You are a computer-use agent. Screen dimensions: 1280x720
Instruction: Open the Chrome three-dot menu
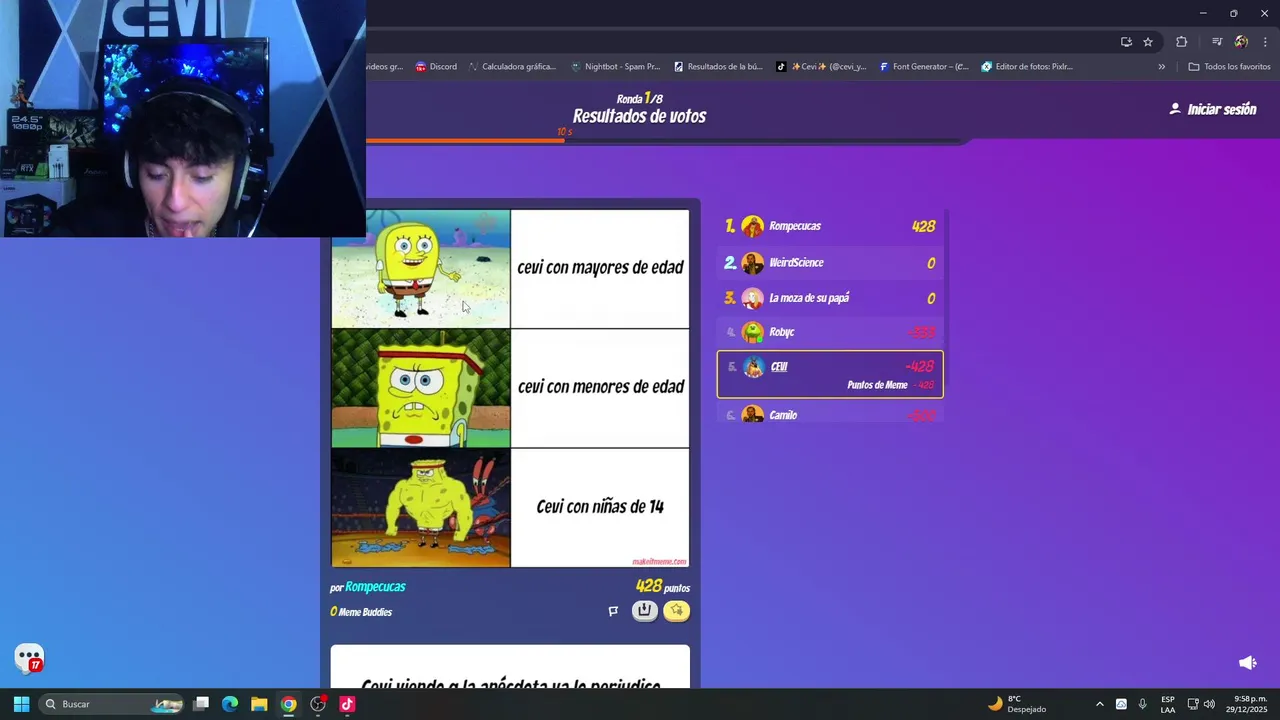1265,42
